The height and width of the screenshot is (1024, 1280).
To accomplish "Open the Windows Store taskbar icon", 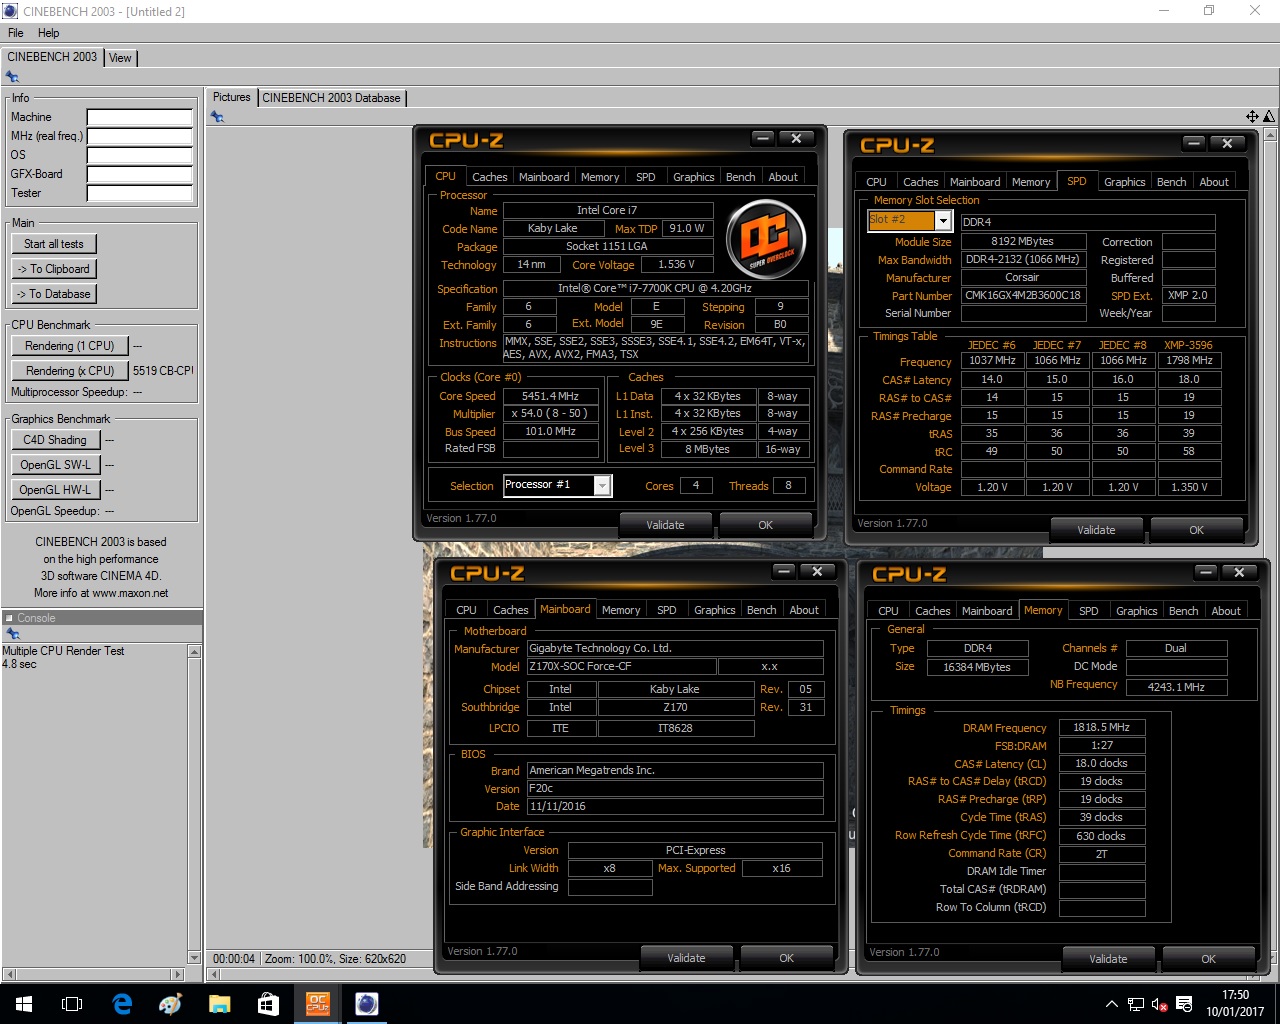I will (x=268, y=1004).
